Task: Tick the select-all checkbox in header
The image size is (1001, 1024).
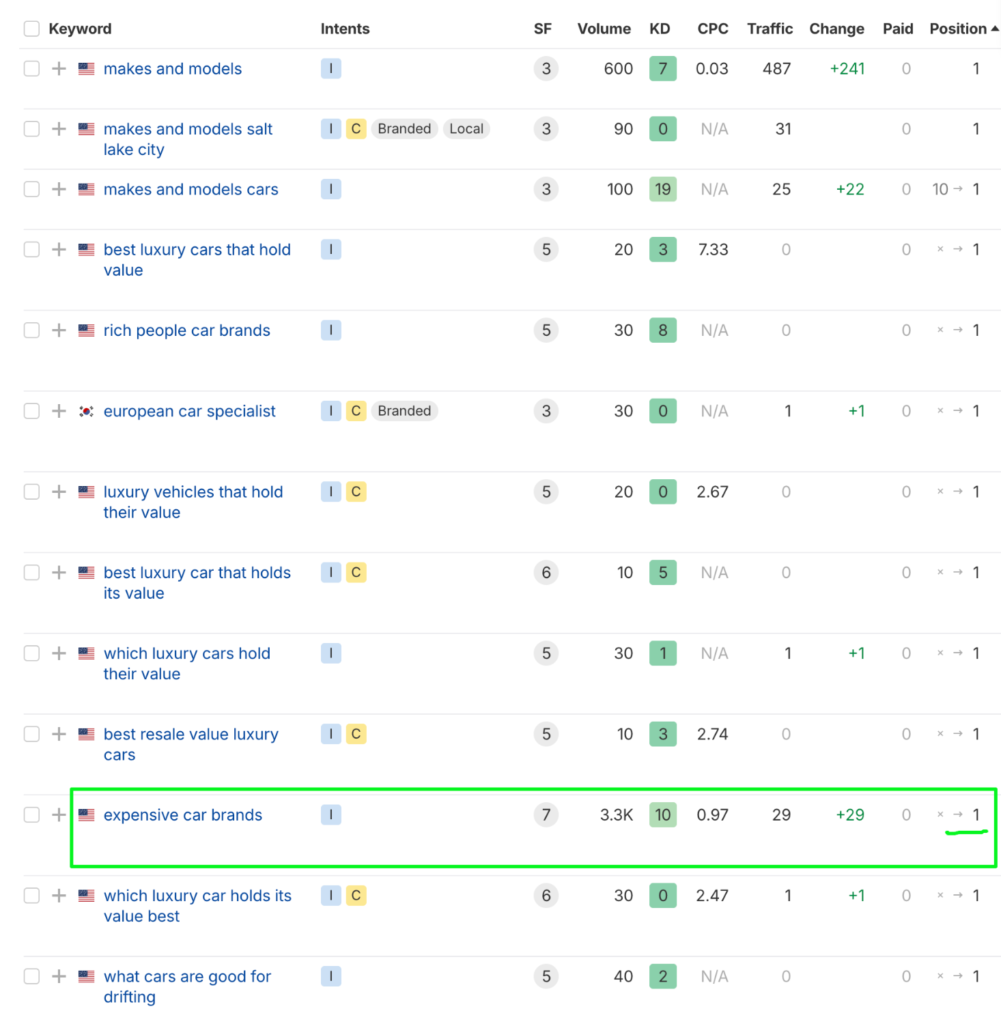Action: pyautogui.click(x=32, y=29)
